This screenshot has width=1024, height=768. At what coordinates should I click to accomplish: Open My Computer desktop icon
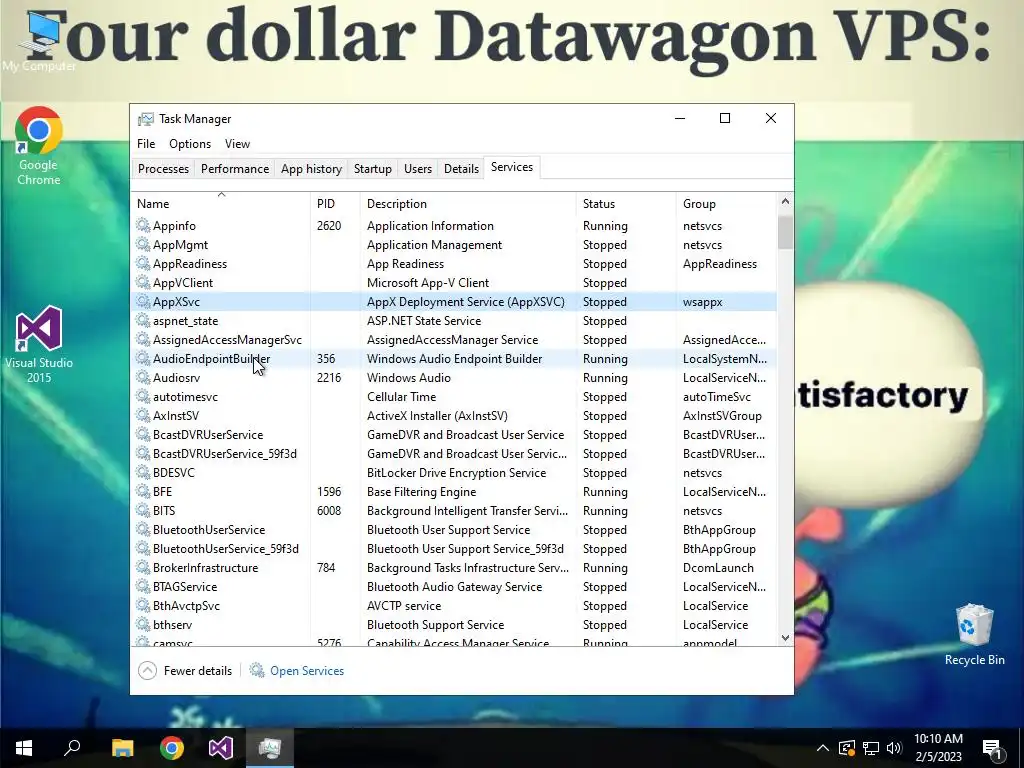pos(39,40)
